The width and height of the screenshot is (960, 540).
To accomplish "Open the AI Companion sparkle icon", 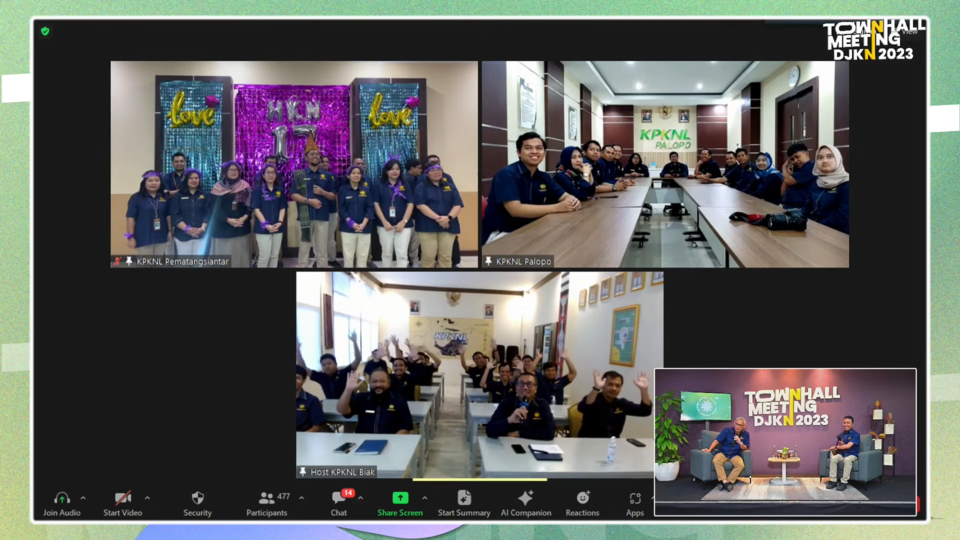I will click(x=526, y=498).
